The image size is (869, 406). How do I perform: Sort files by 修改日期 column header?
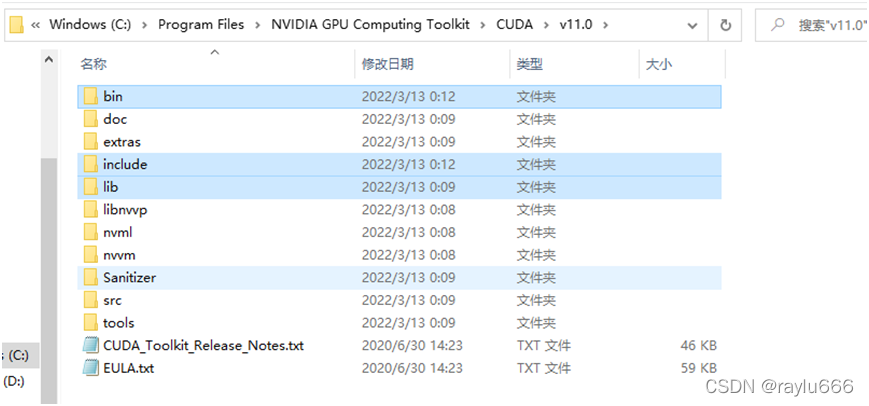[386, 64]
